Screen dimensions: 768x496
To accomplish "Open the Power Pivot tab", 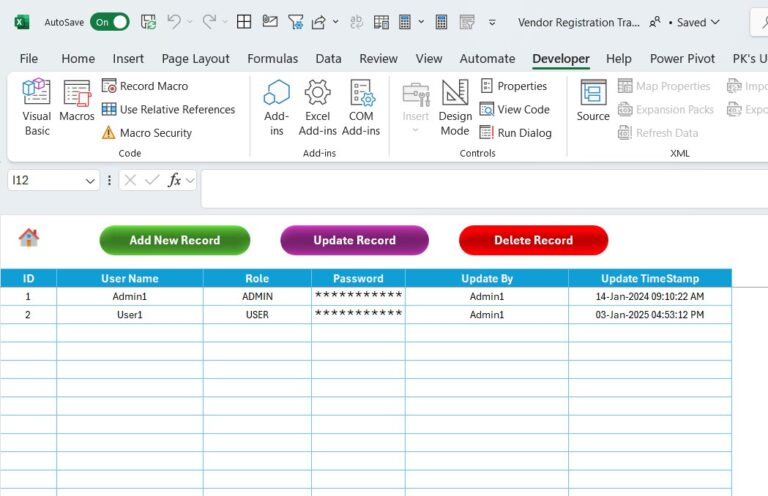I will coord(682,59).
